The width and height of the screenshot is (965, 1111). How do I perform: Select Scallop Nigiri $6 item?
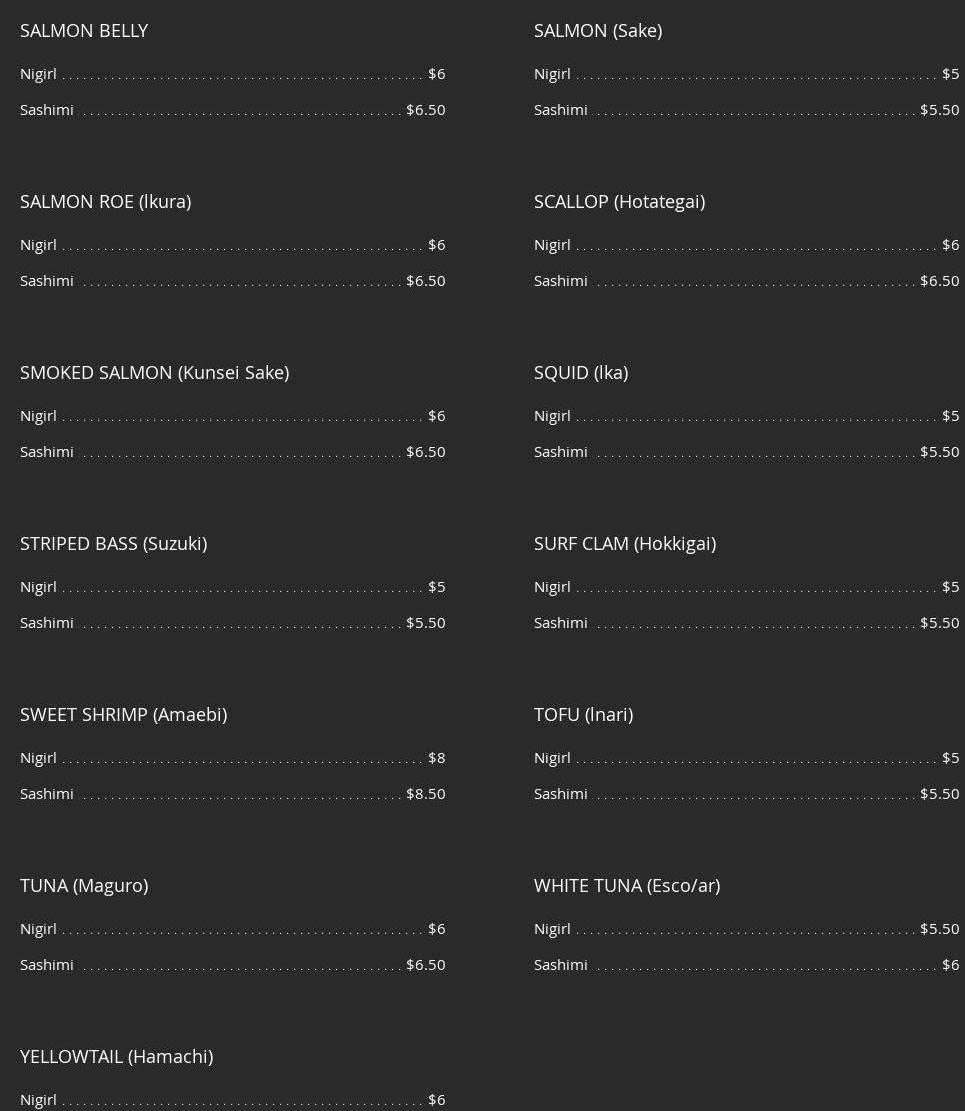pos(747,245)
